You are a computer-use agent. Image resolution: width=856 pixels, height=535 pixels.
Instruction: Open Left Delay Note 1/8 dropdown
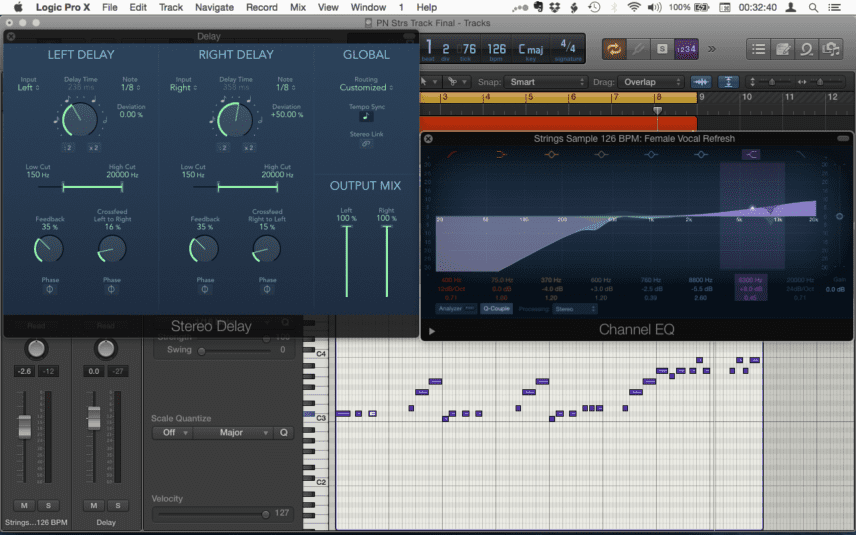coord(130,87)
